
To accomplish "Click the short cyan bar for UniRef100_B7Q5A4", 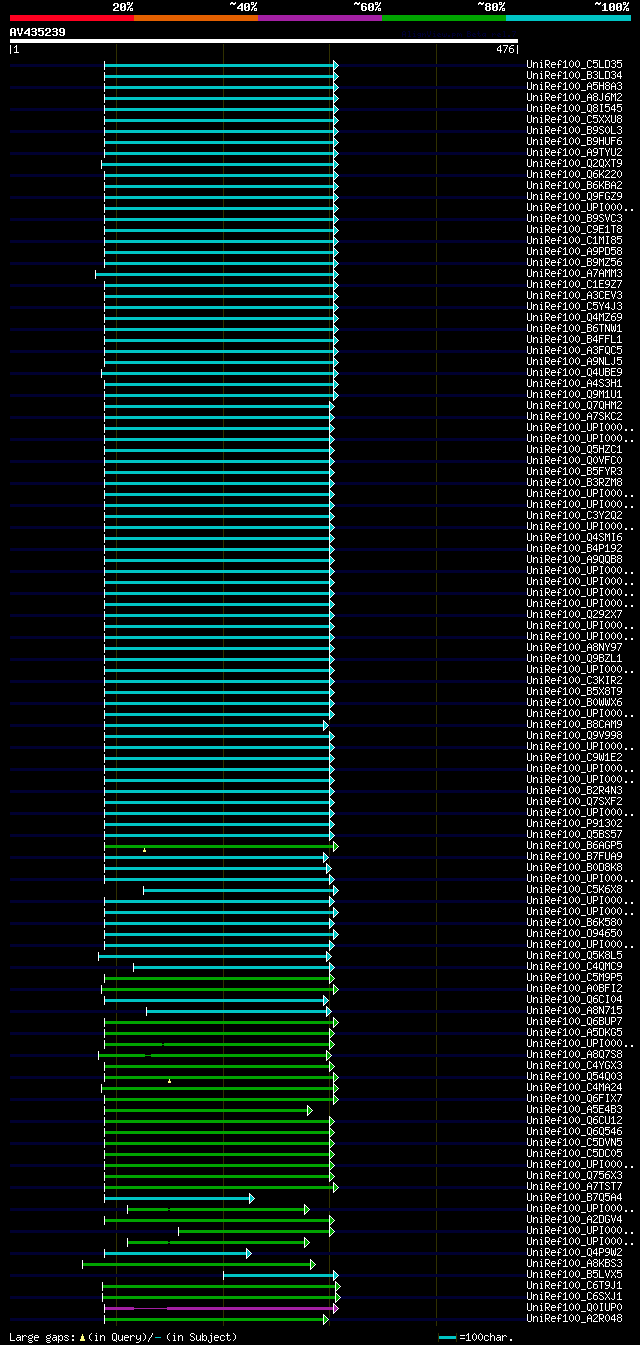I will [179, 1198].
